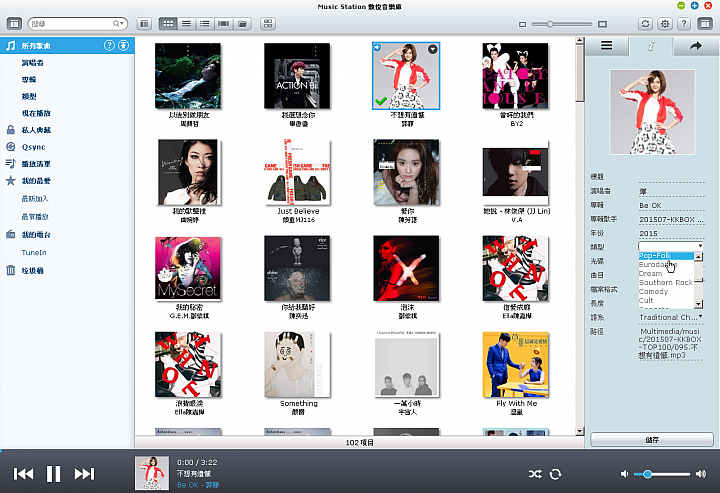Click the now-playing album thumbnail in player
The image size is (720, 493).
click(x=152, y=473)
